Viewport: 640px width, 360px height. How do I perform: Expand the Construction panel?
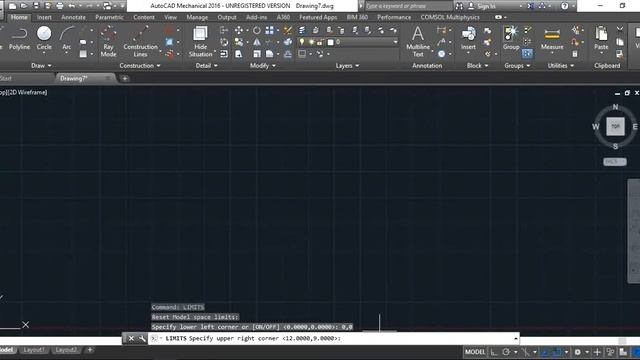coord(140,65)
